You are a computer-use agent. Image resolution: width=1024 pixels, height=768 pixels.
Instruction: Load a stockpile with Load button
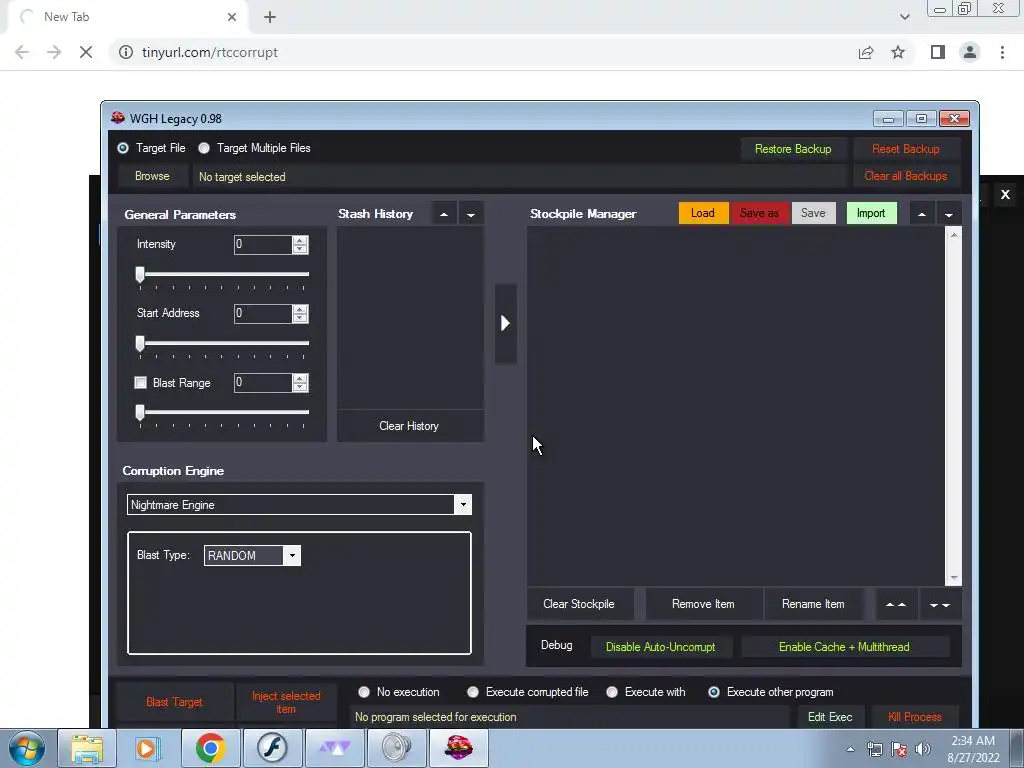point(703,214)
